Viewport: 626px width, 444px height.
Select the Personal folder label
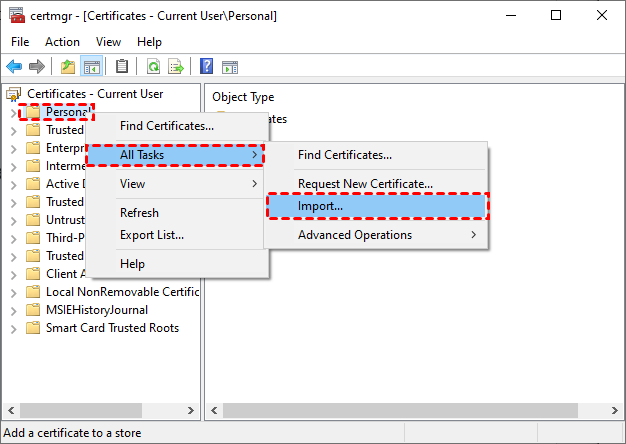click(x=68, y=112)
